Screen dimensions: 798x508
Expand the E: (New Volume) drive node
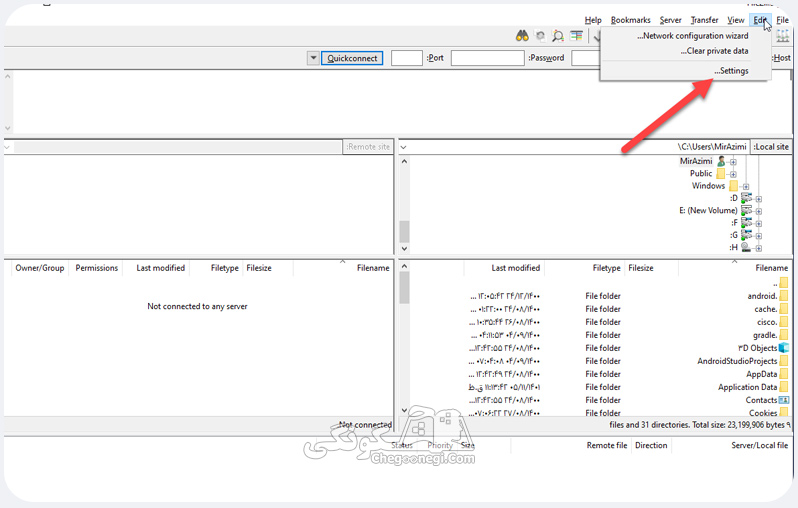tap(758, 211)
